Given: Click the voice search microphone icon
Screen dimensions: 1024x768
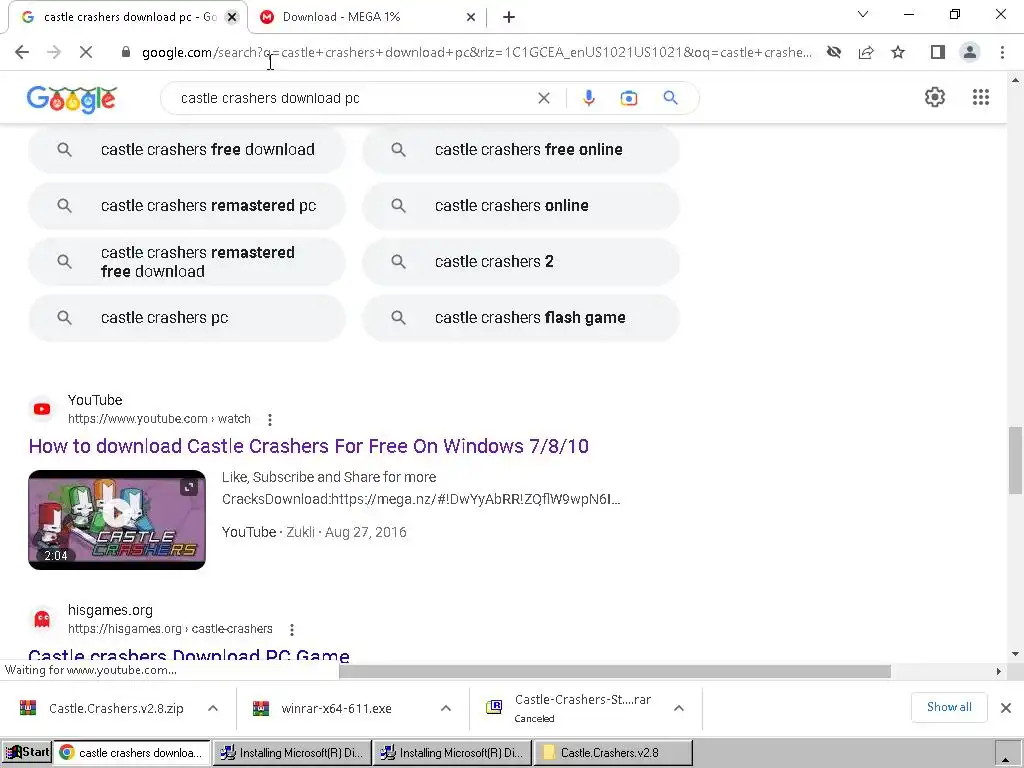Looking at the screenshot, I should coord(588,98).
